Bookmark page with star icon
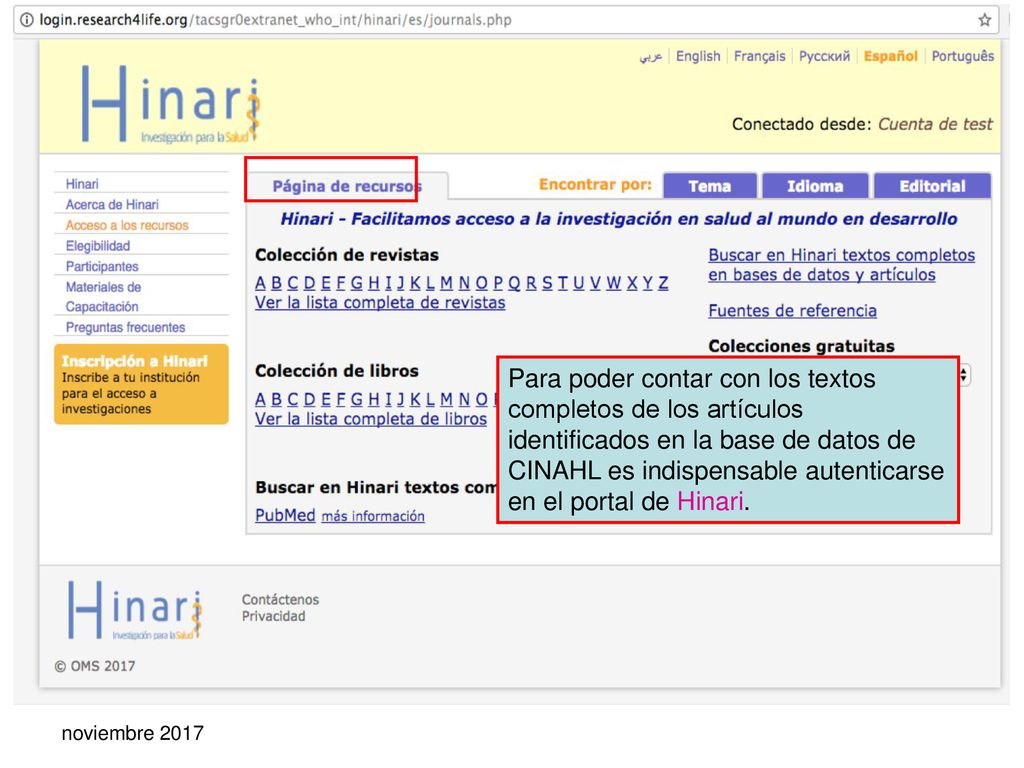Viewport: 1024px width, 768px height. tap(985, 20)
